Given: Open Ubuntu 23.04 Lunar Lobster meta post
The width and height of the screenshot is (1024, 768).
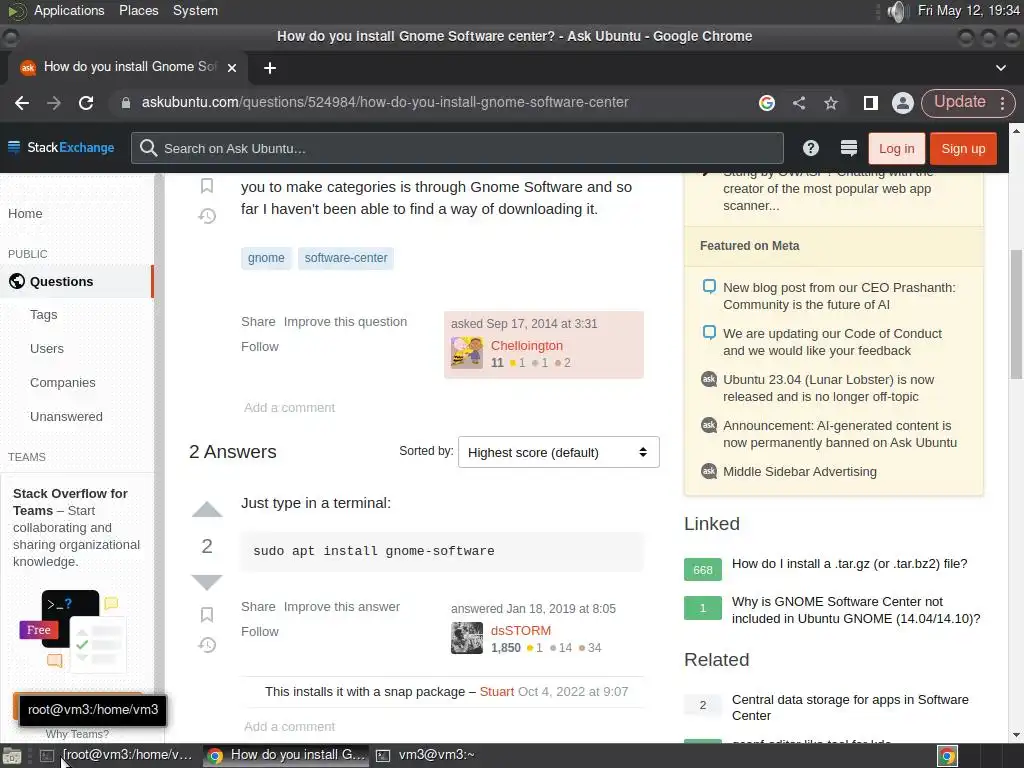Looking at the screenshot, I should click(x=828, y=388).
